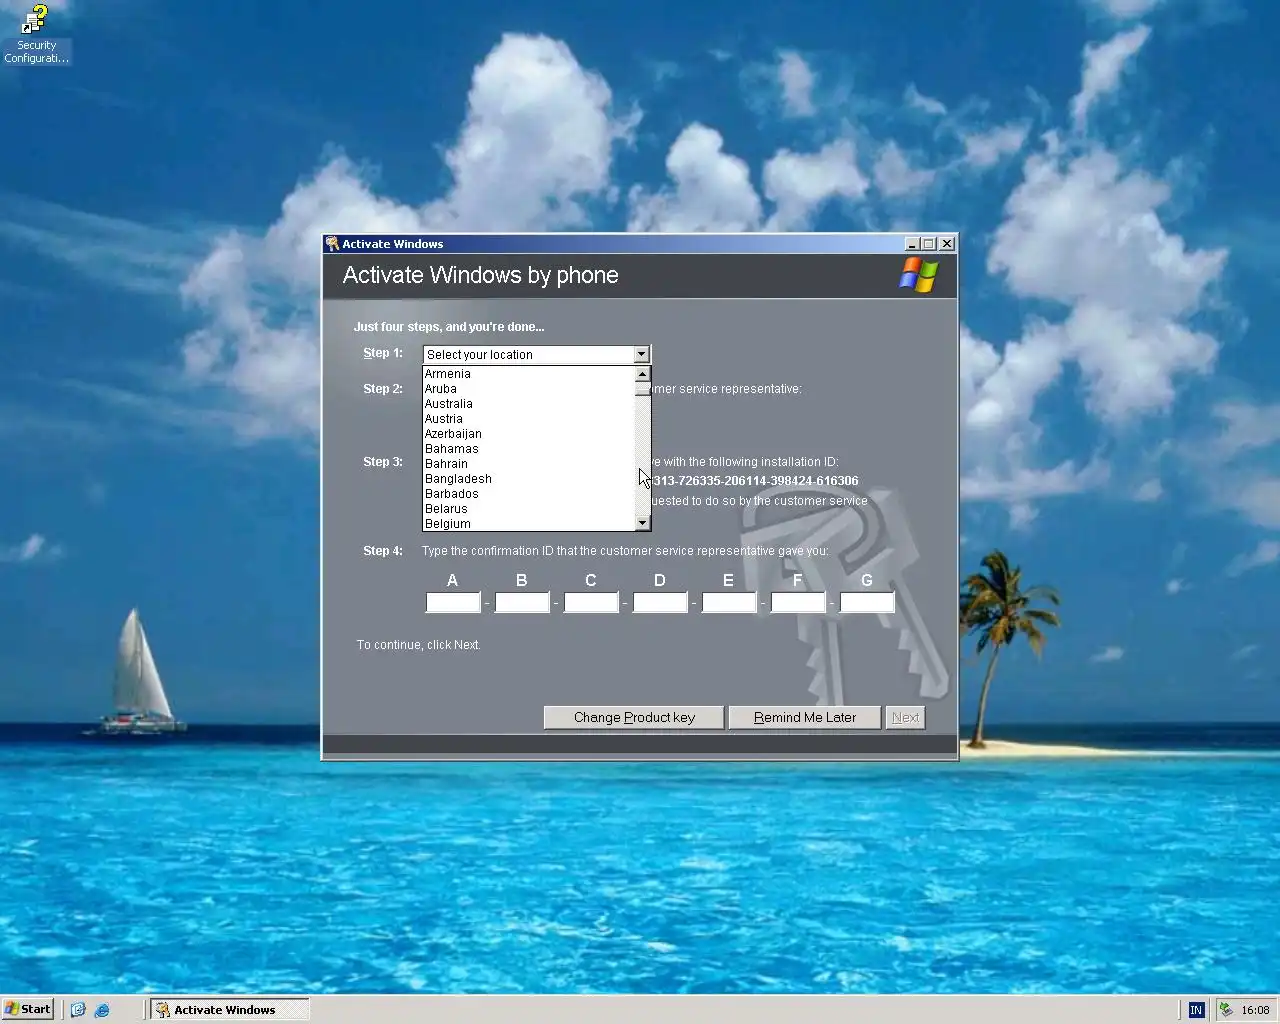Choose Barbados from location list

tap(529, 494)
